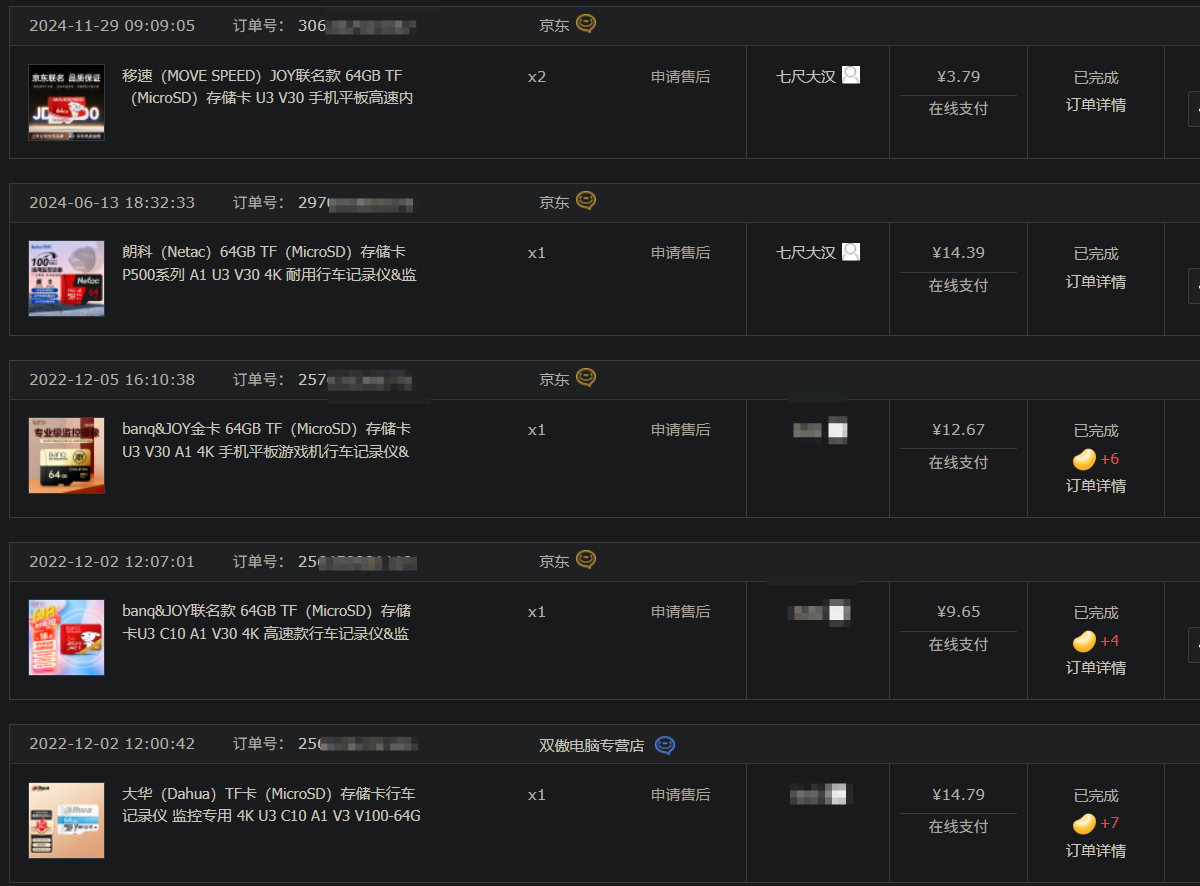The image size is (1200, 886).
Task: Click order date 2022-12-02 12:00:42
Action: [x=112, y=744]
